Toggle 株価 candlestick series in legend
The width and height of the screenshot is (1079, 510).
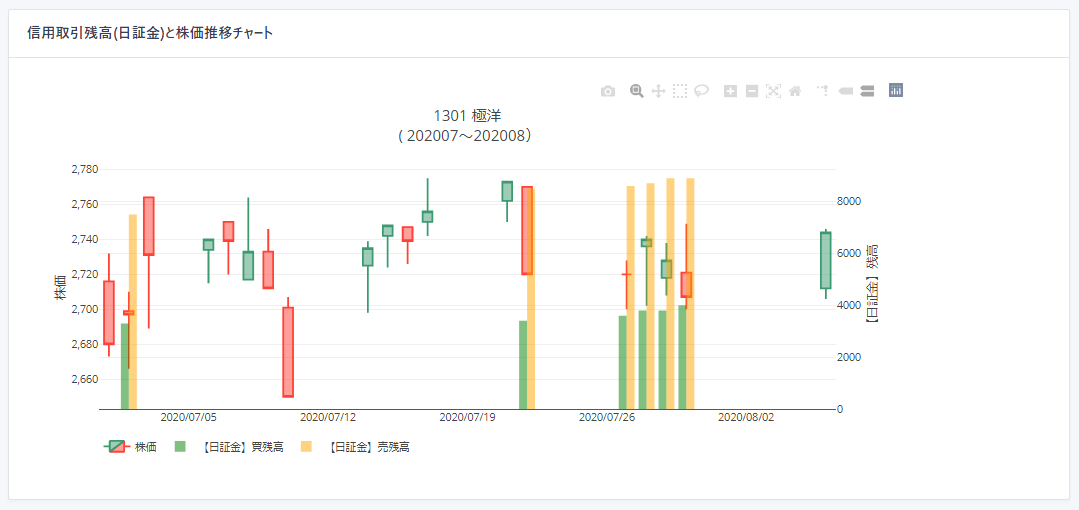point(146,447)
